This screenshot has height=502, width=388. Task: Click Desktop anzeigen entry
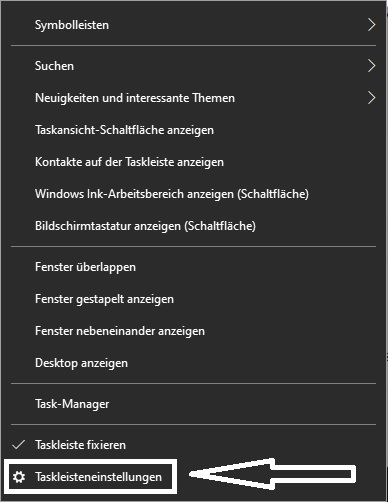pyautogui.click(x=193, y=363)
